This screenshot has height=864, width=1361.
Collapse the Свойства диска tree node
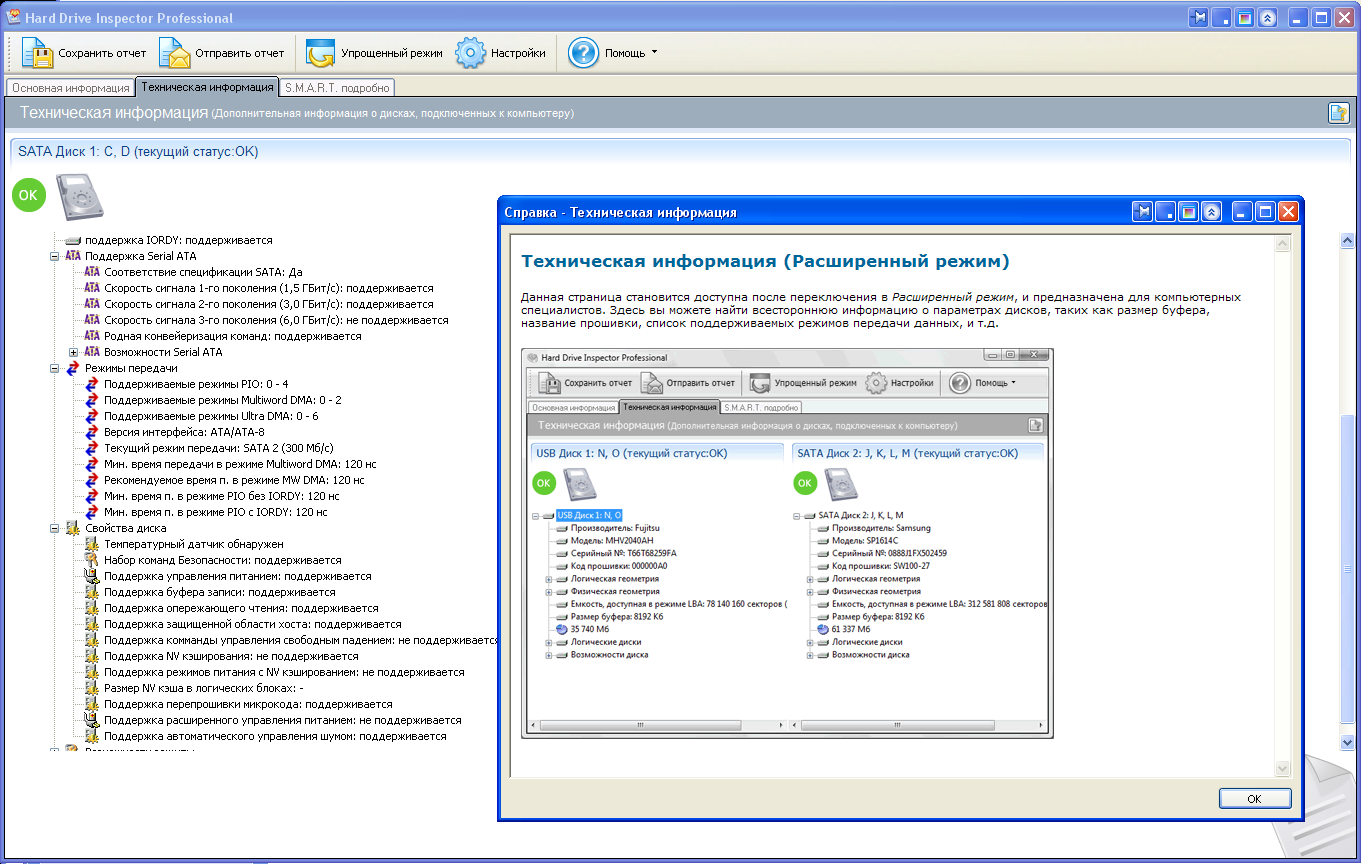[55, 528]
